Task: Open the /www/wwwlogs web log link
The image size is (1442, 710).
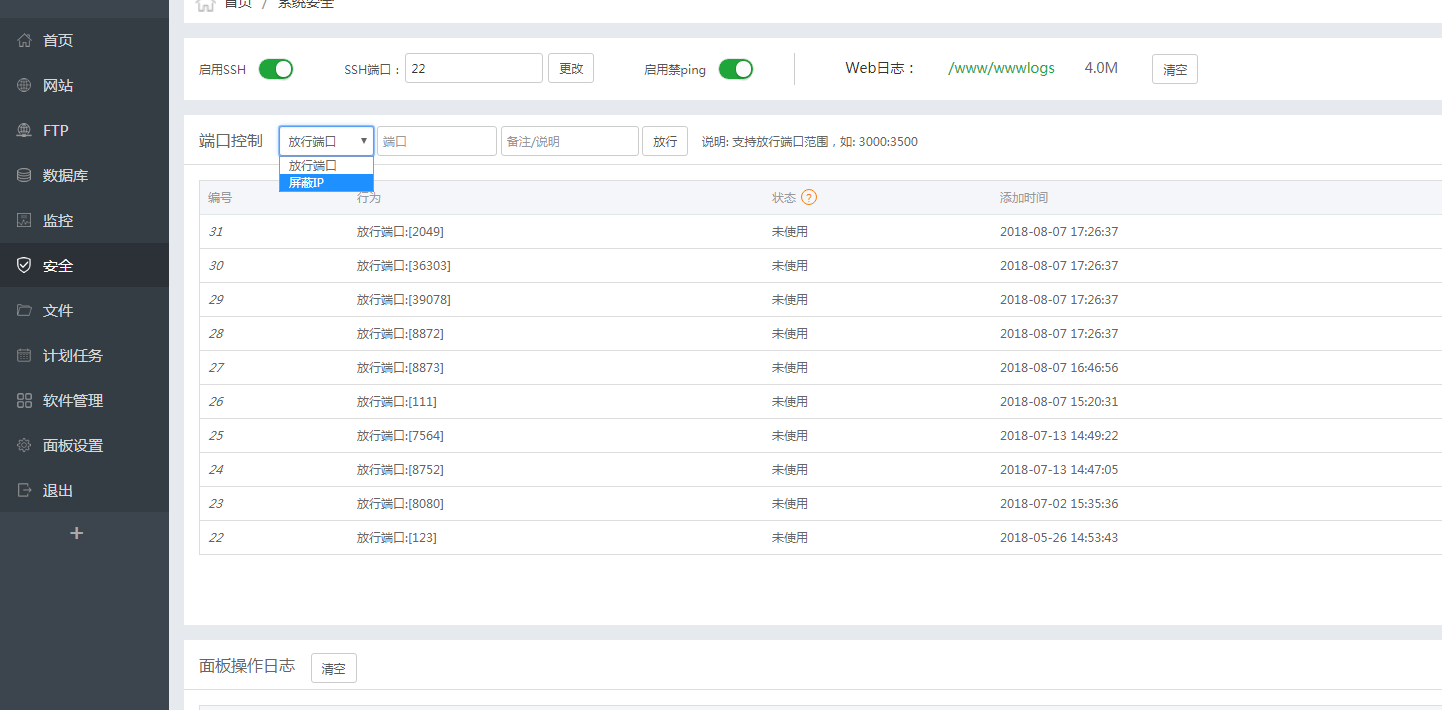Action: tap(1001, 68)
